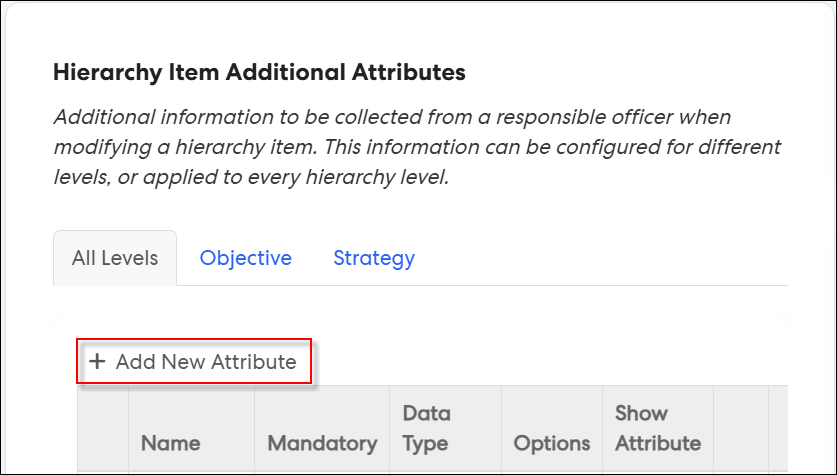Image resolution: width=837 pixels, height=475 pixels.
Task: Click the Options column header
Action: [552, 428]
